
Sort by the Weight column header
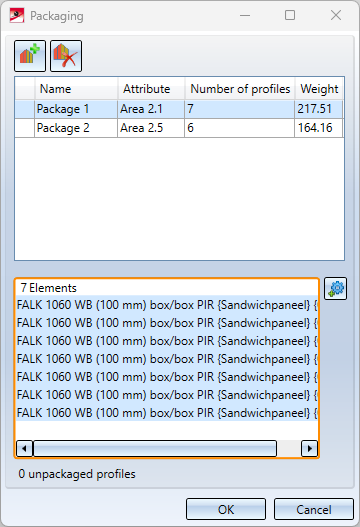pyautogui.click(x=319, y=89)
